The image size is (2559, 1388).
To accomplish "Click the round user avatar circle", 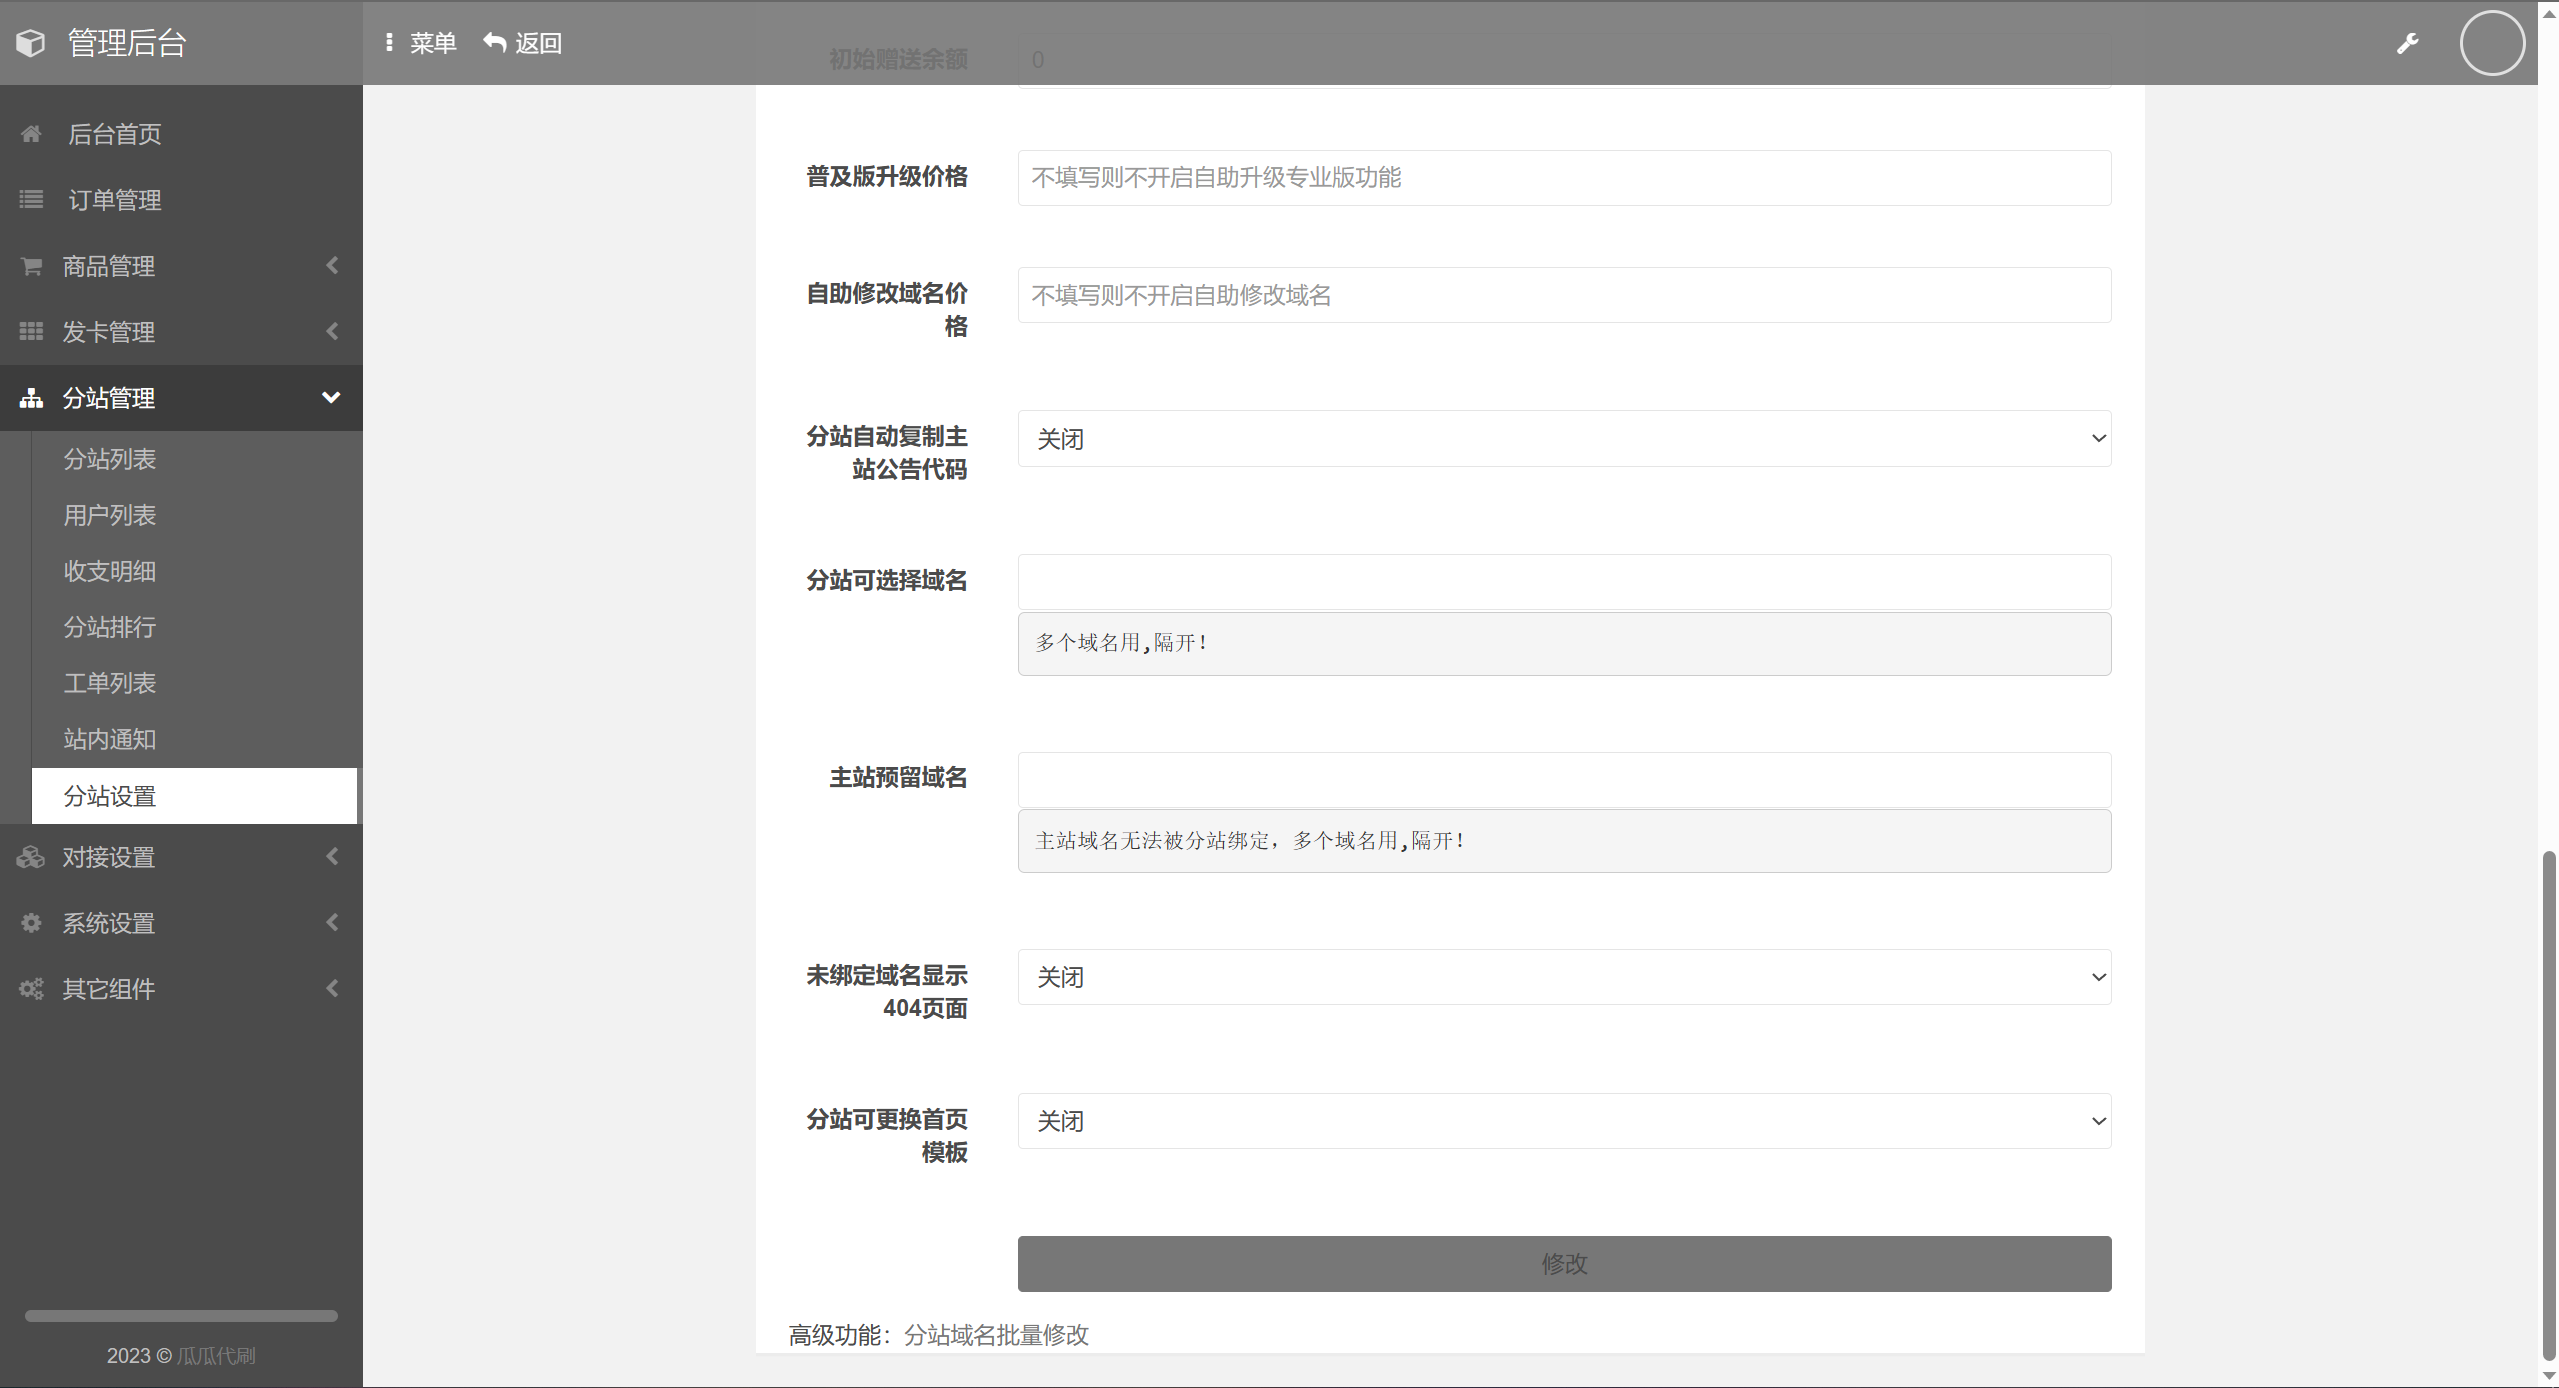I will click(2491, 43).
